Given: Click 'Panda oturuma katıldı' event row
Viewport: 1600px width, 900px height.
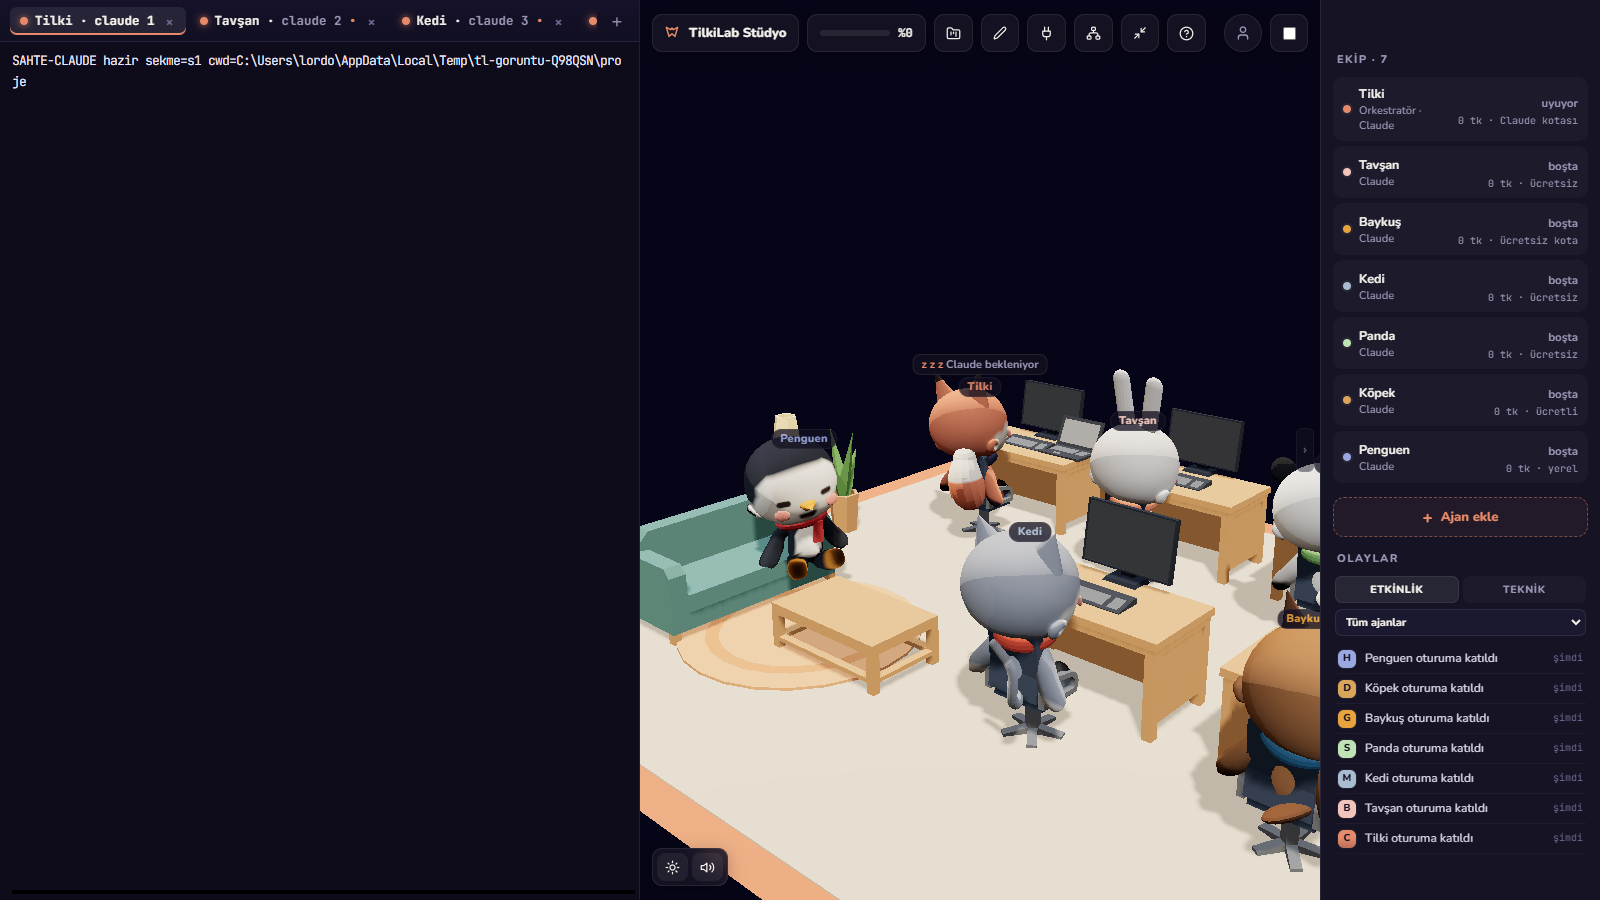Looking at the screenshot, I should click(1460, 748).
